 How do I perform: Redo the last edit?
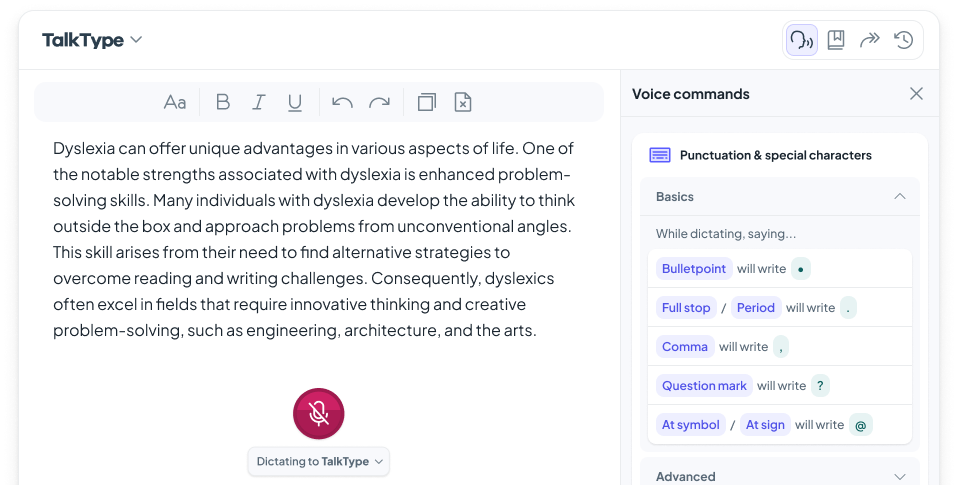tap(379, 102)
